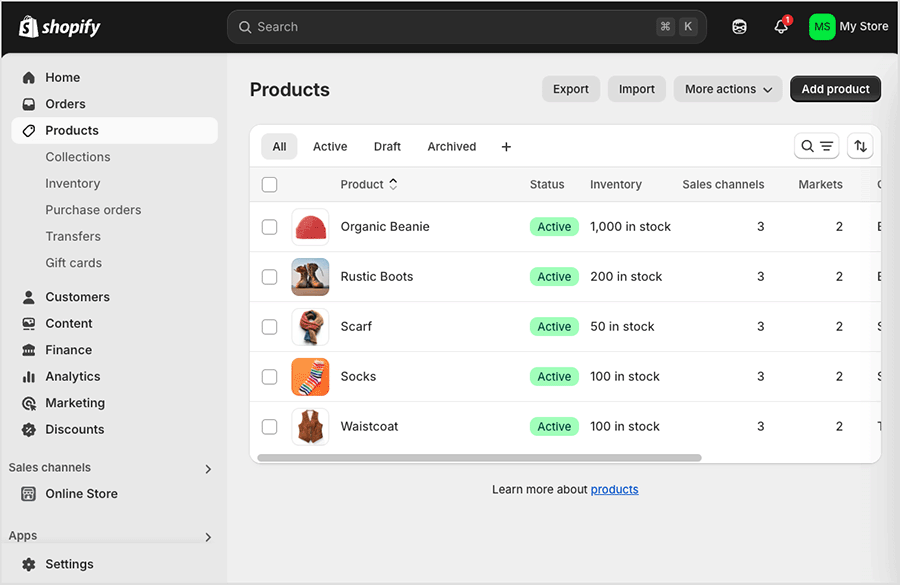Click the magnifier icon in the search bar
The width and height of the screenshot is (900, 585).
[245, 27]
